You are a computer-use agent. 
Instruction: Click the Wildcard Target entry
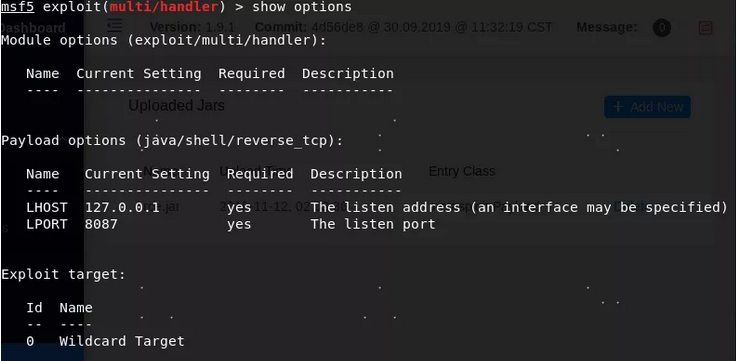122,341
